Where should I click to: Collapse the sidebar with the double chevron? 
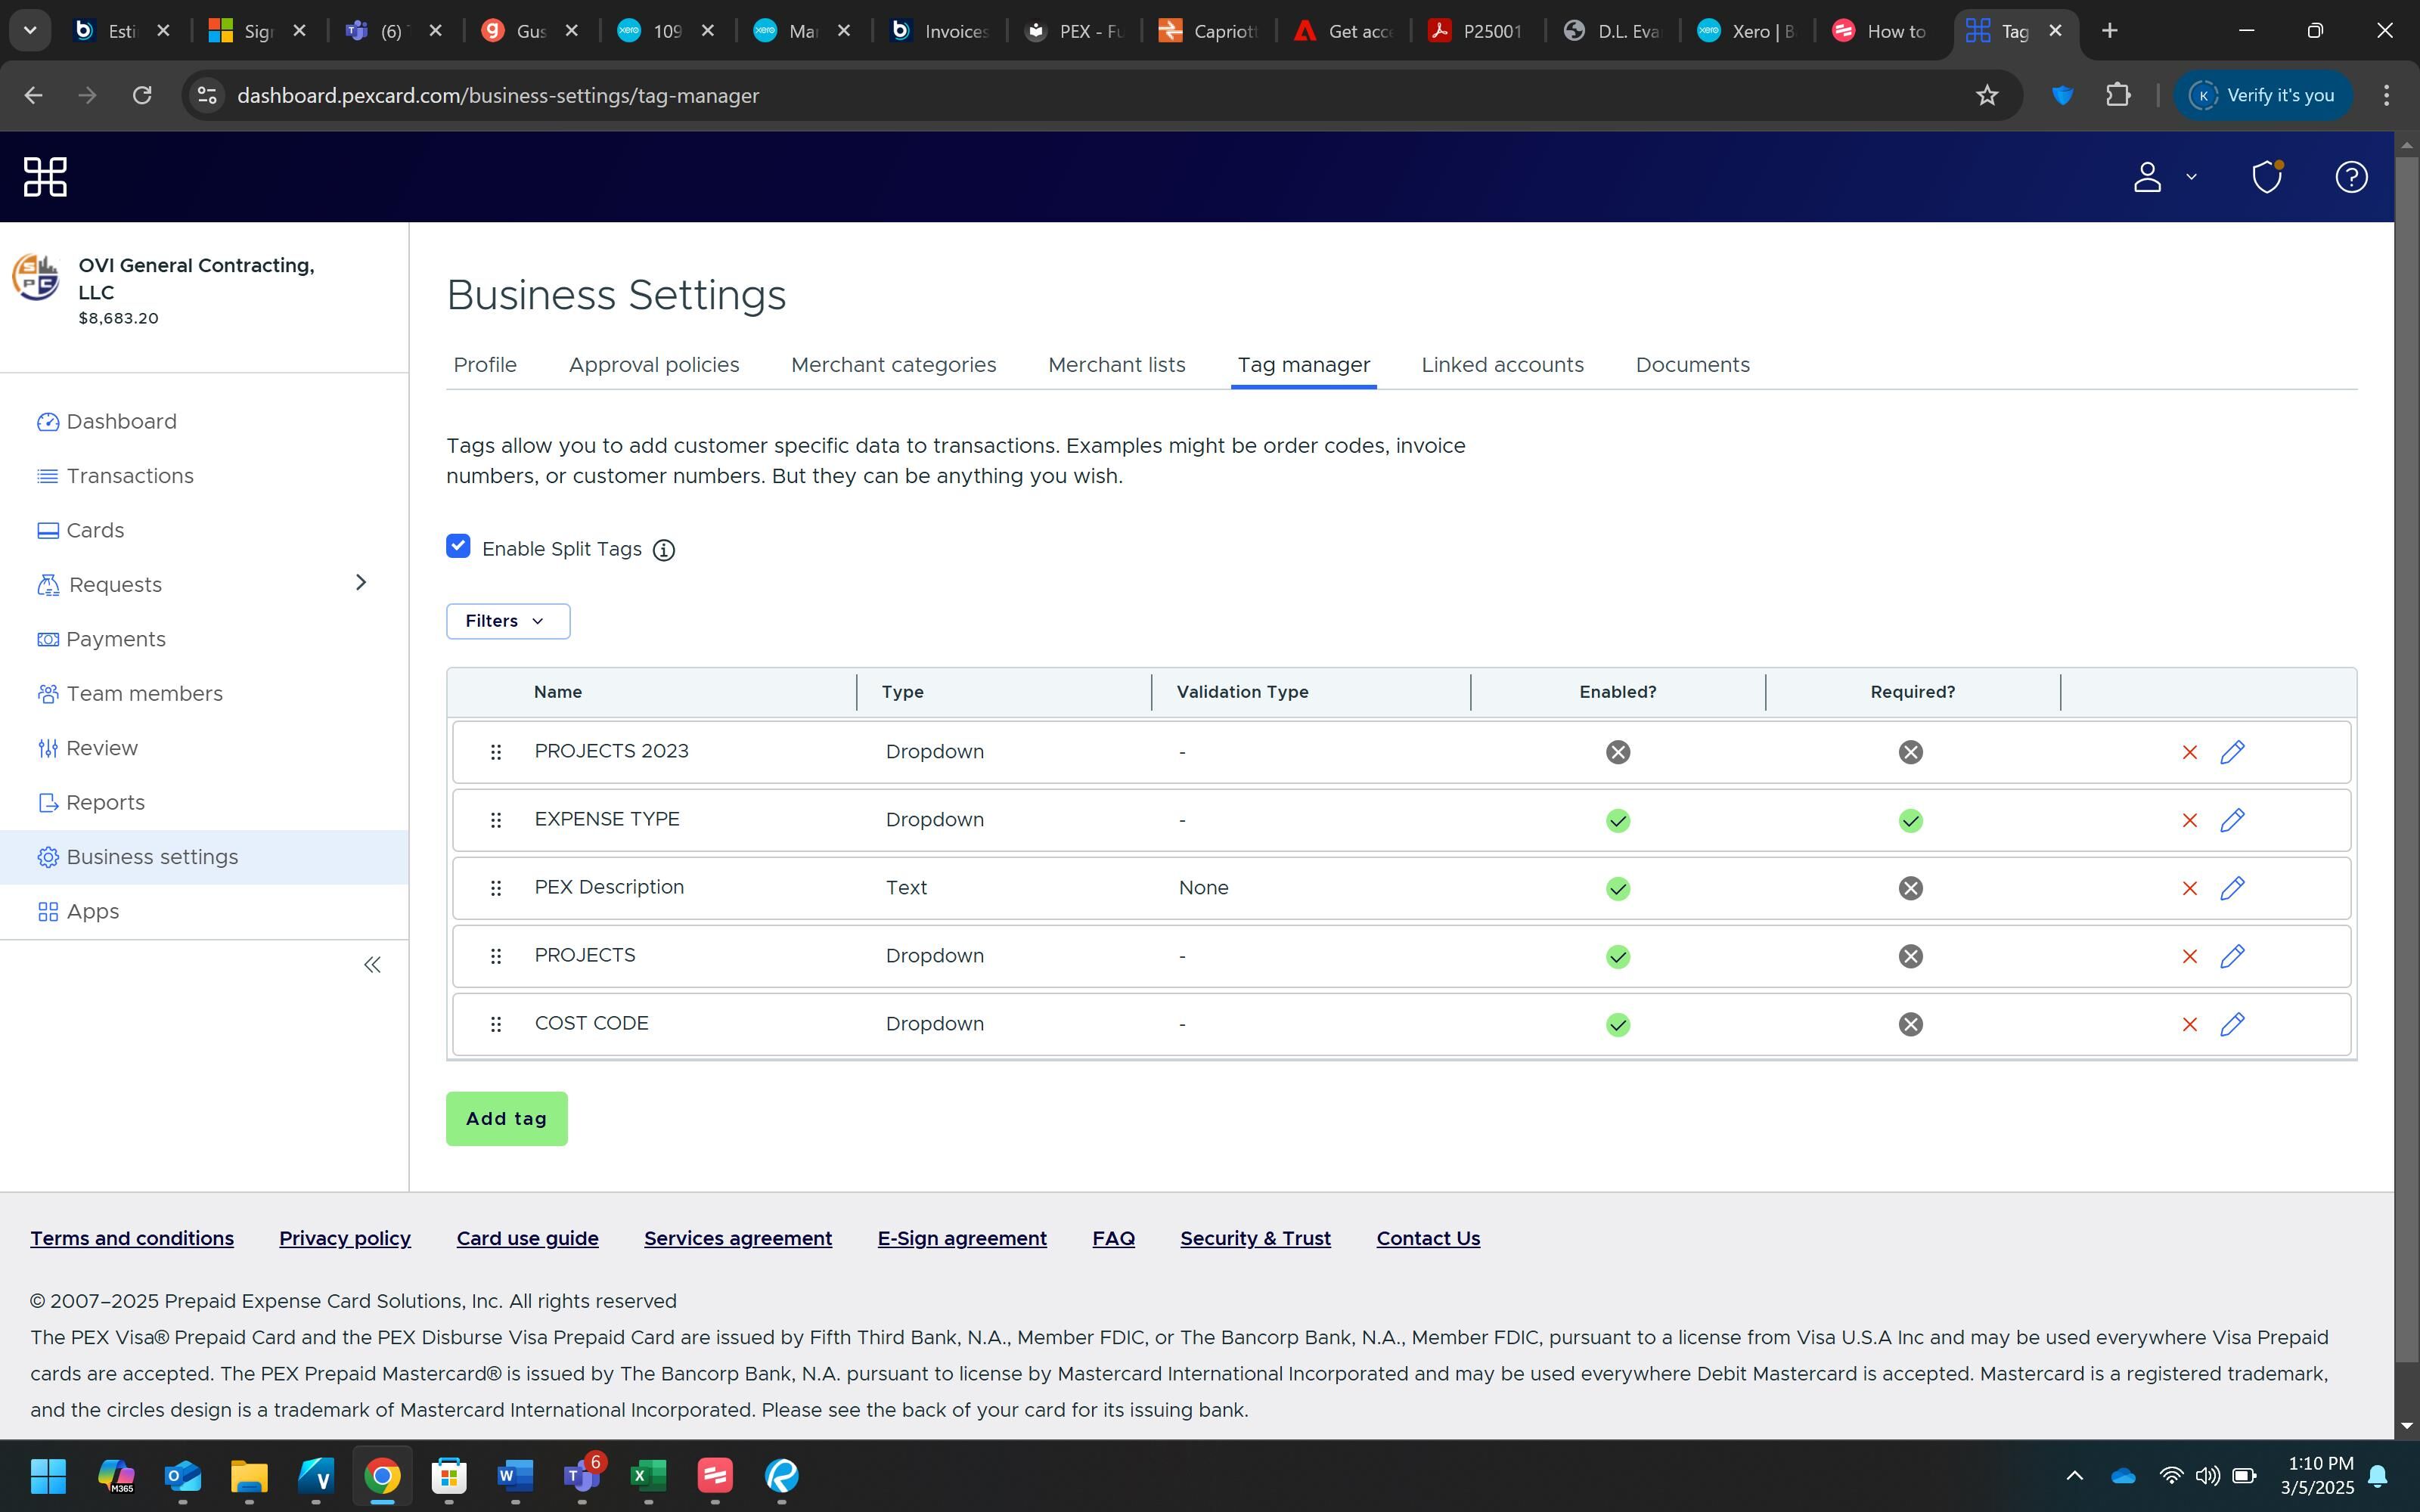pyautogui.click(x=372, y=965)
